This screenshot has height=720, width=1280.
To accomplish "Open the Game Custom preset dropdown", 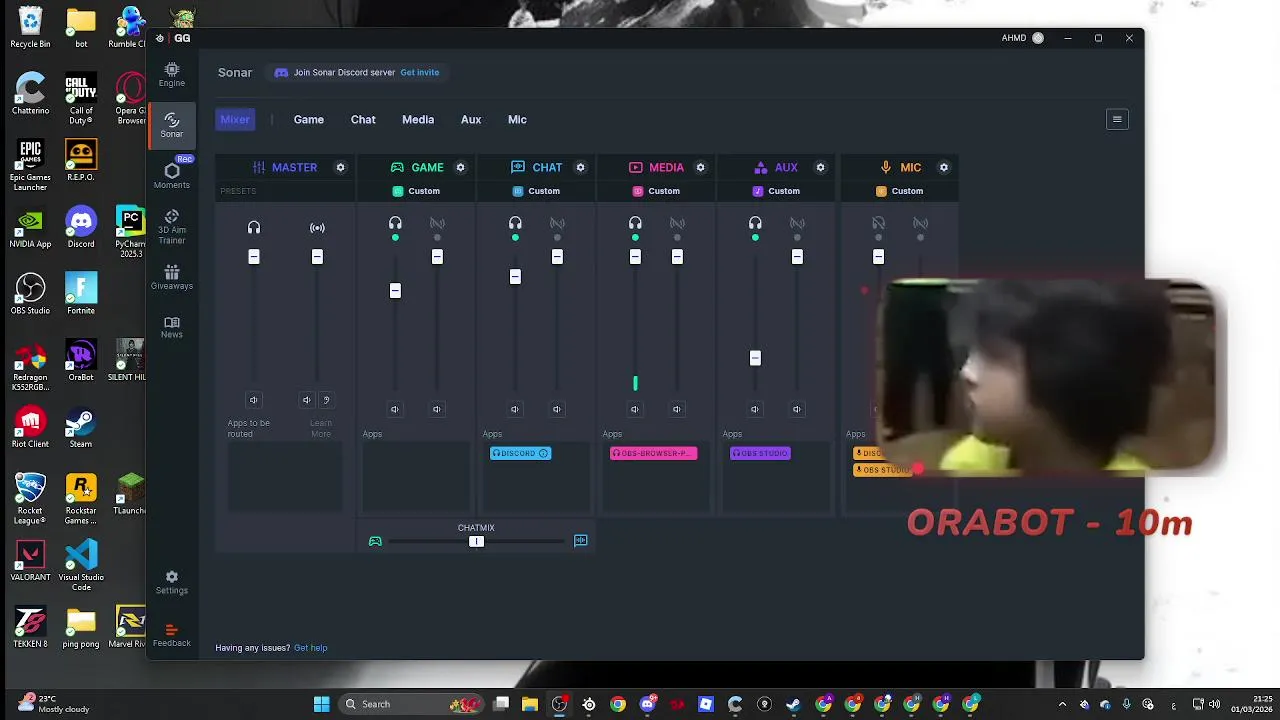I will (416, 191).
